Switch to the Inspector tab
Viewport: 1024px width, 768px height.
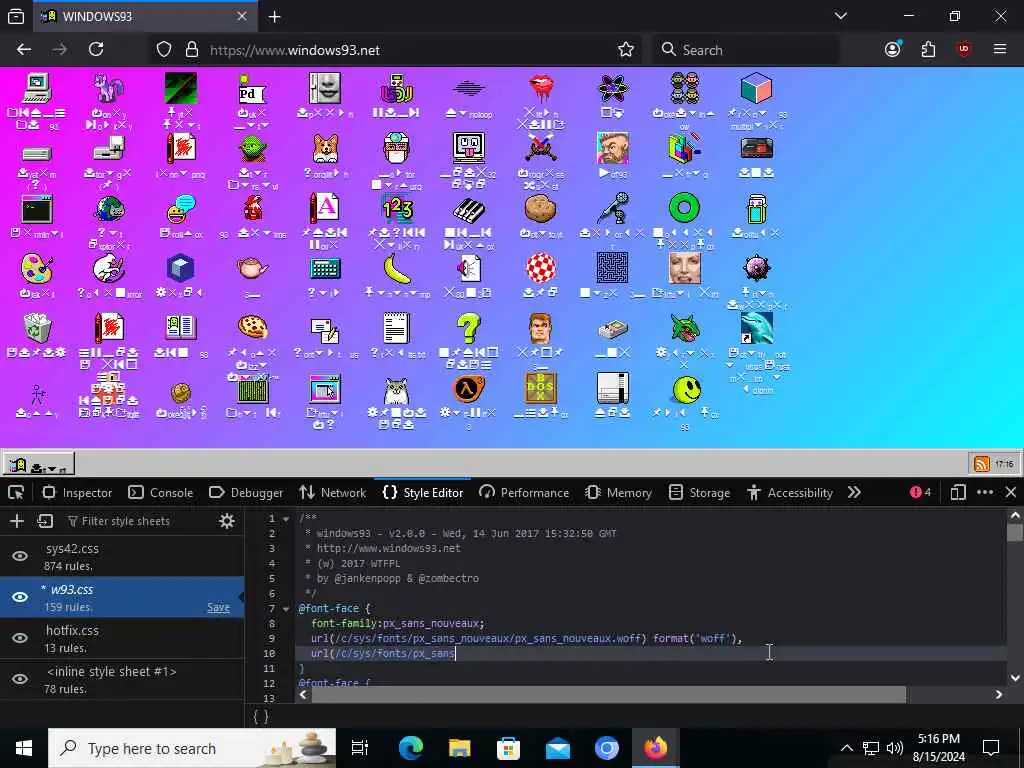(77, 492)
